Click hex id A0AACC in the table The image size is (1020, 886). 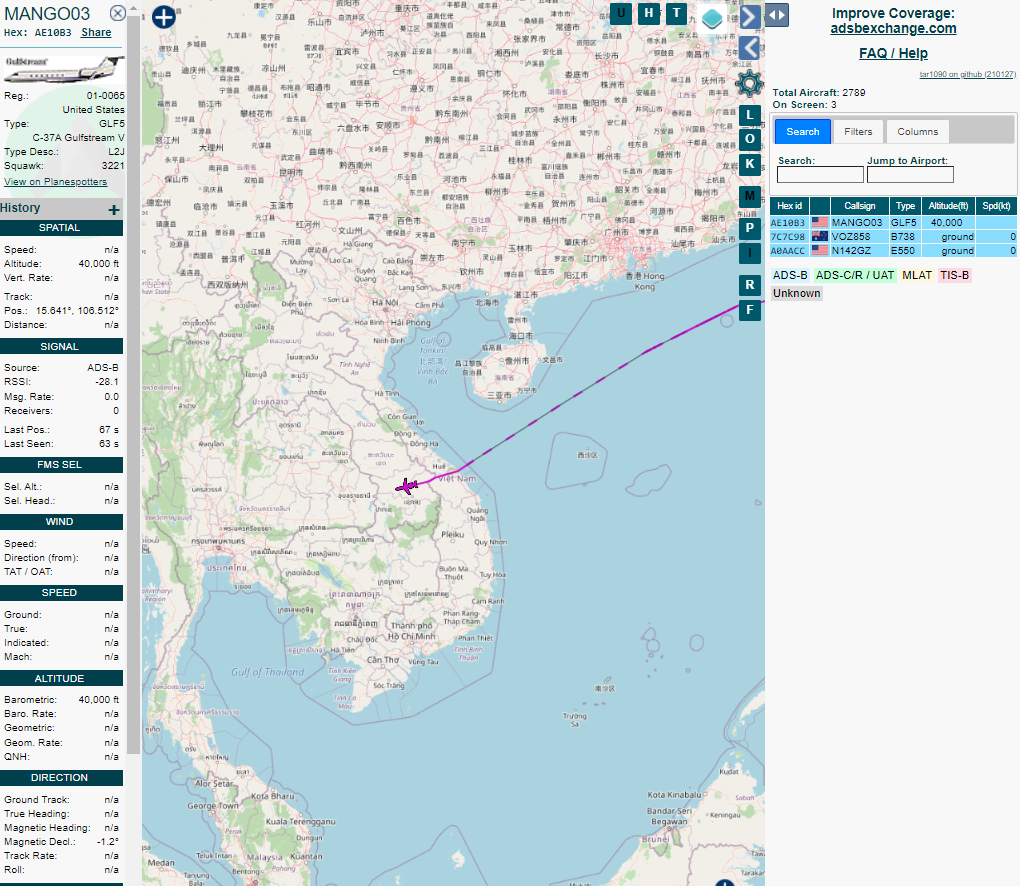pos(788,250)
